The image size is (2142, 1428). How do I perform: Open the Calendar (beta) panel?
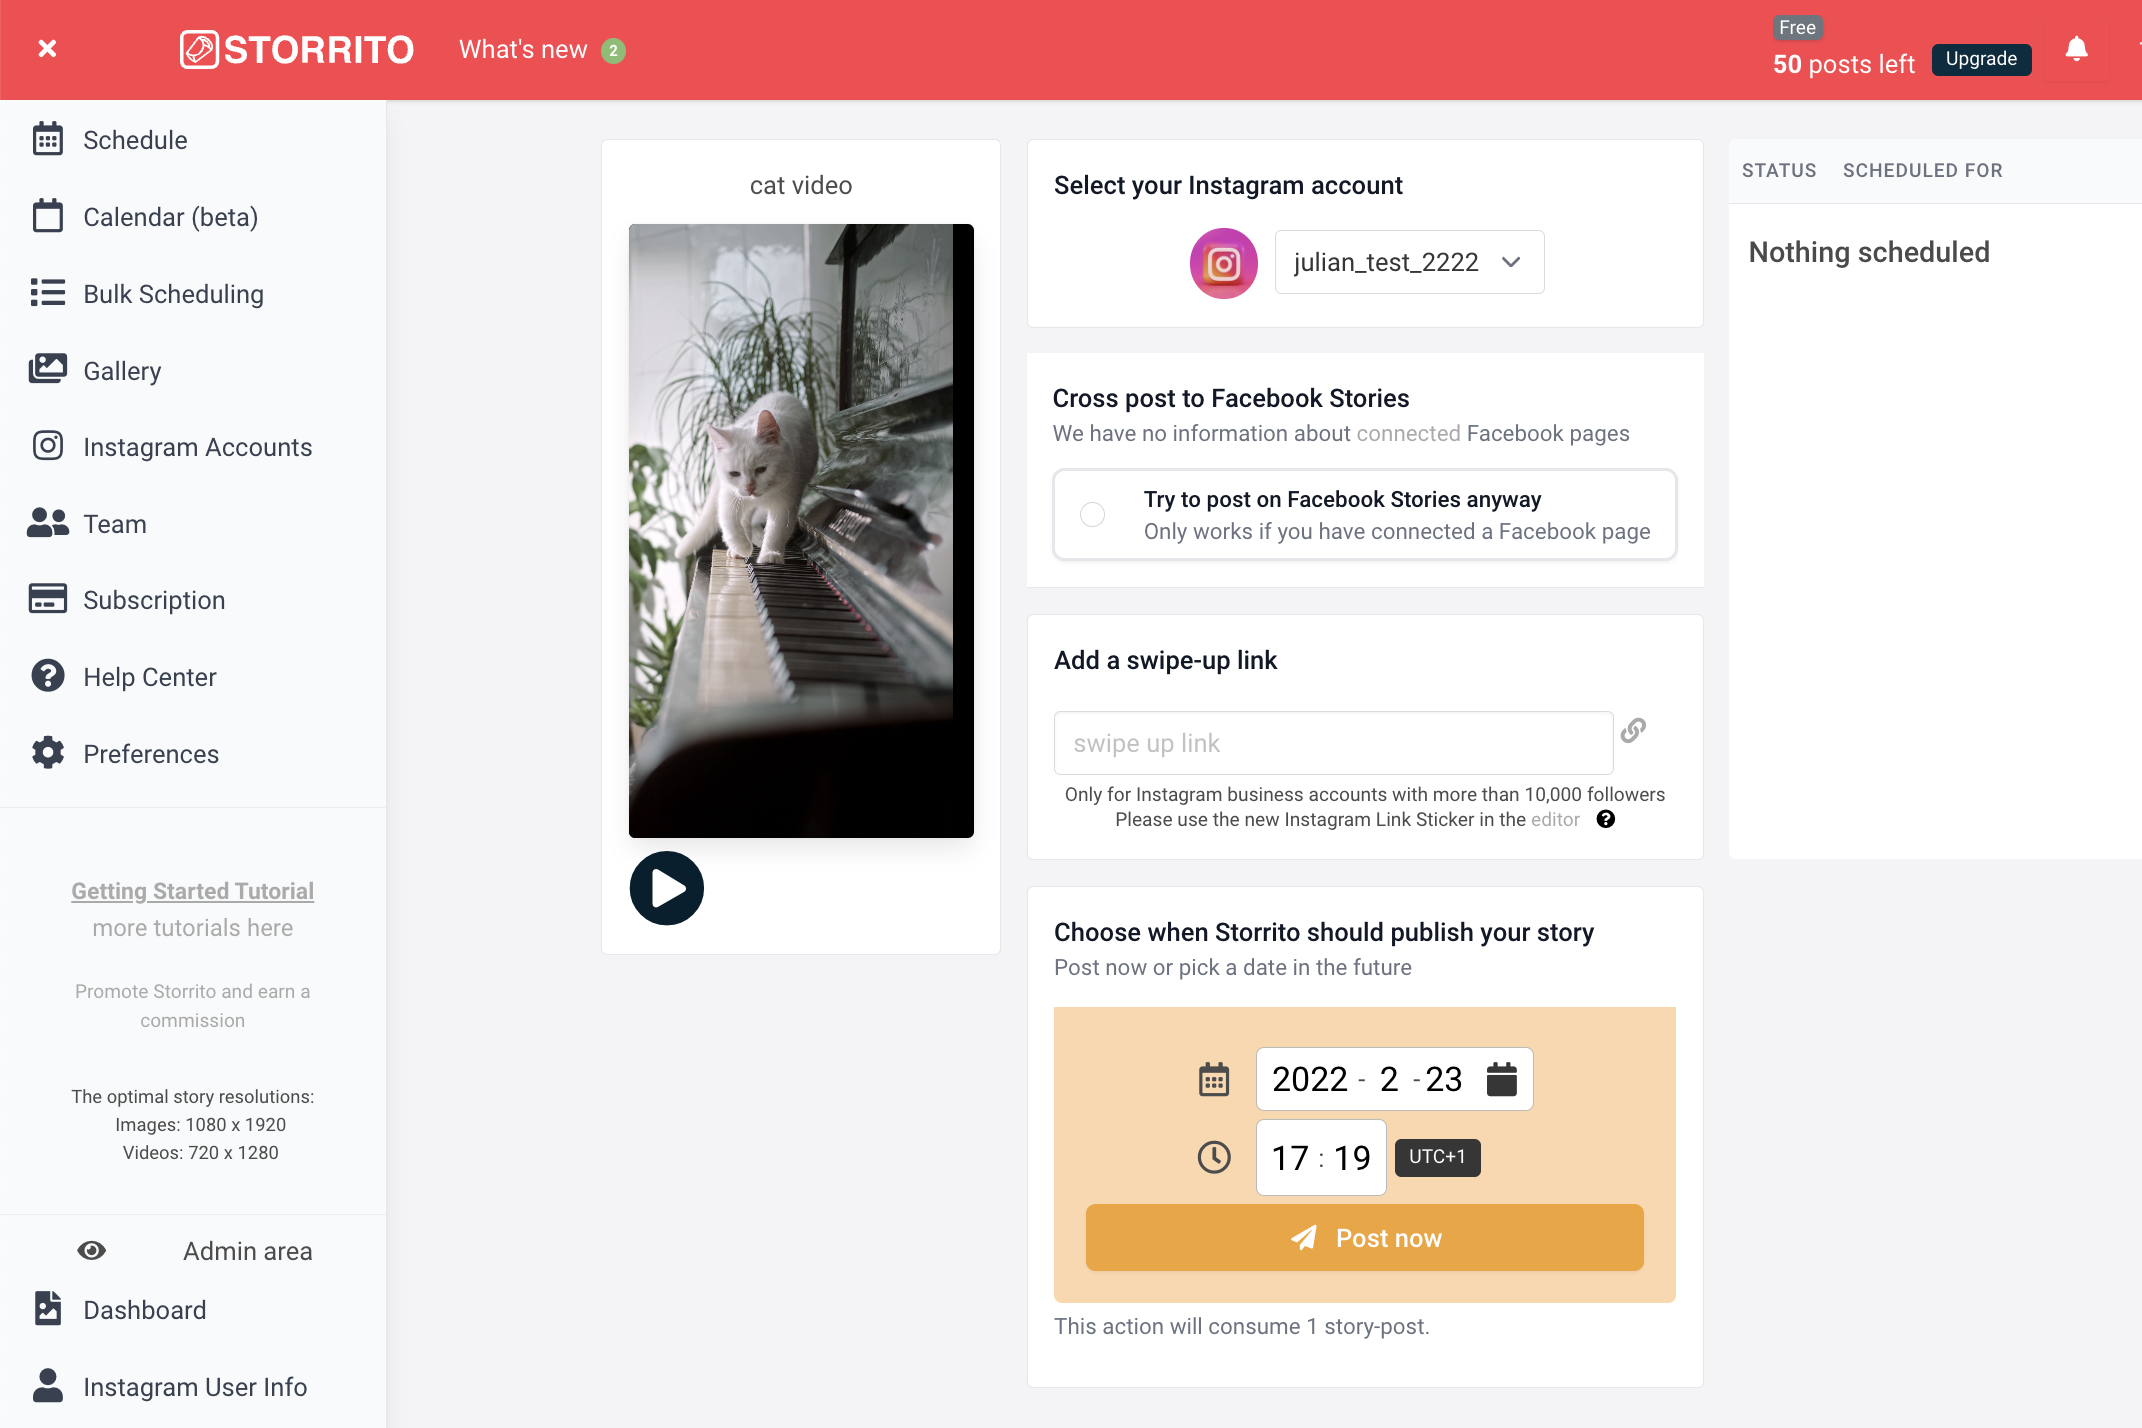(x=172, y=217)
